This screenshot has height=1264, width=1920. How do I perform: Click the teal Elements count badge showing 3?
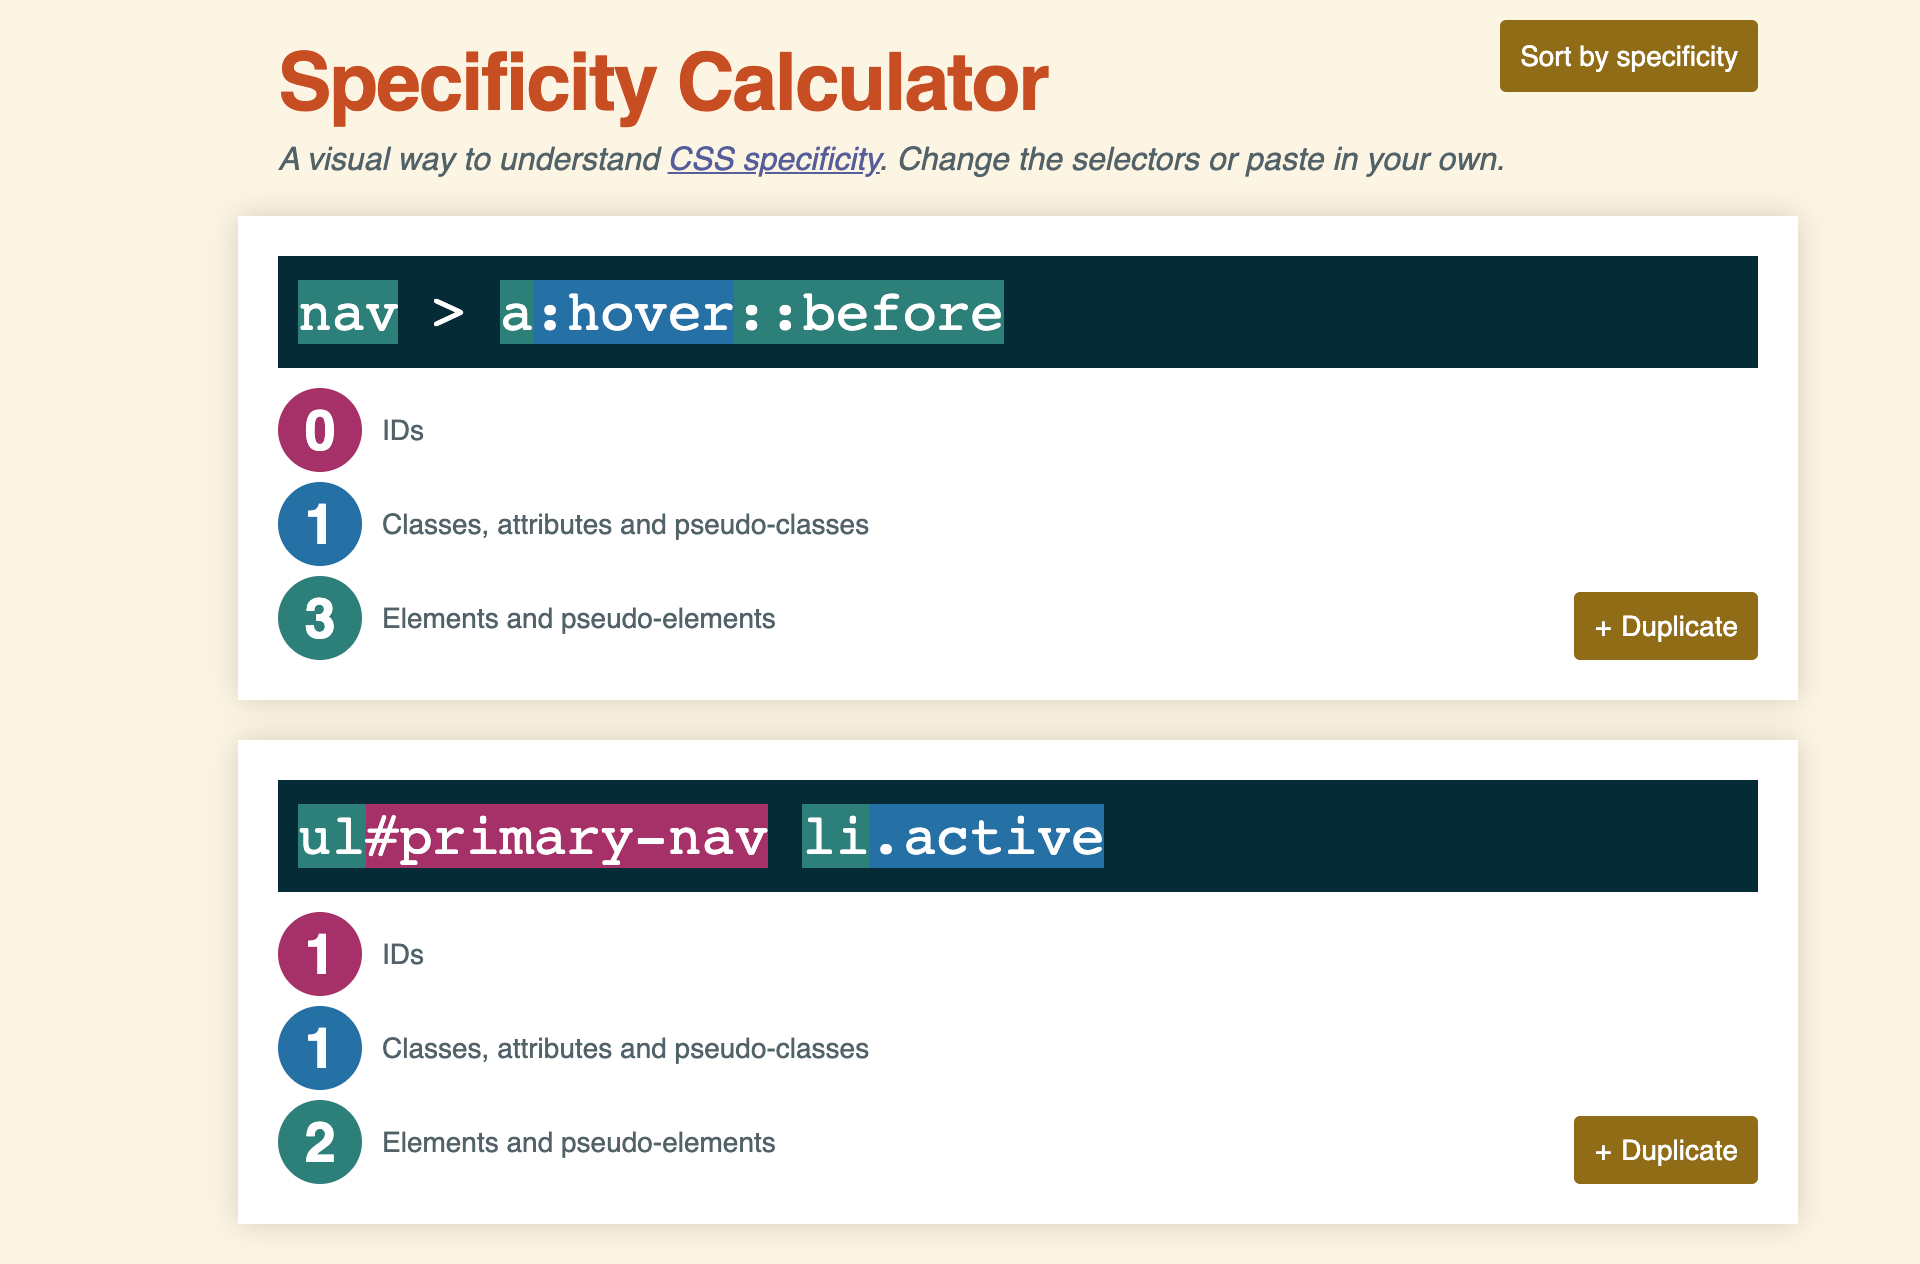point(319,618)
